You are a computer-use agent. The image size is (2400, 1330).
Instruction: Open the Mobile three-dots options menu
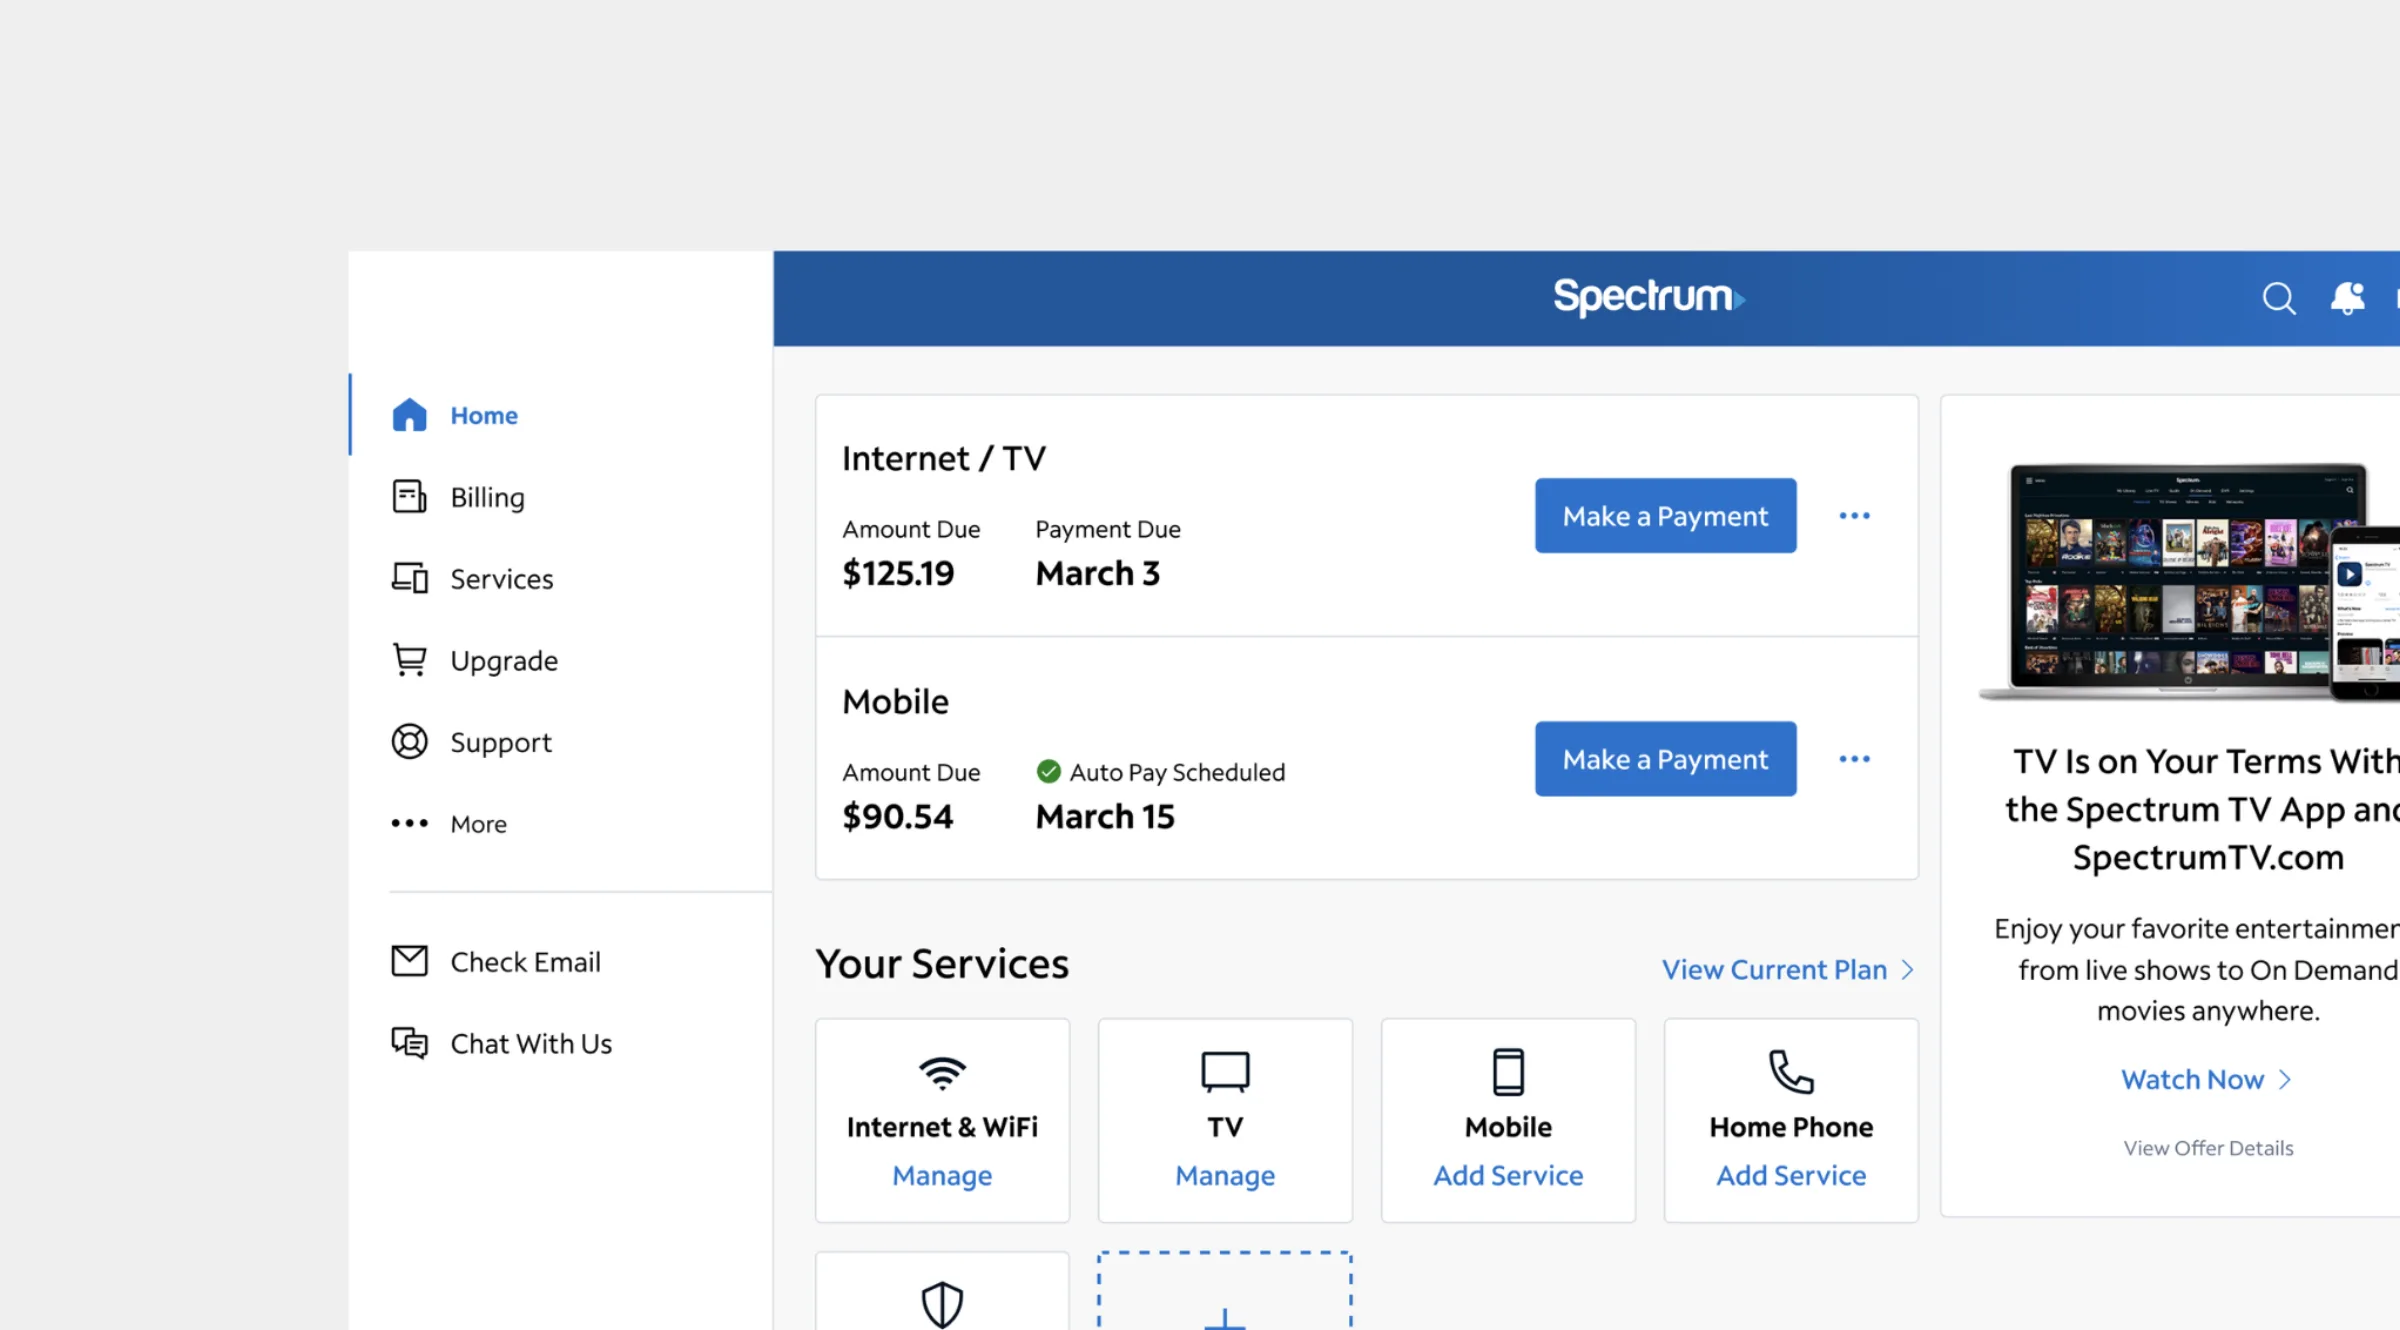(x=1854, y=759)
